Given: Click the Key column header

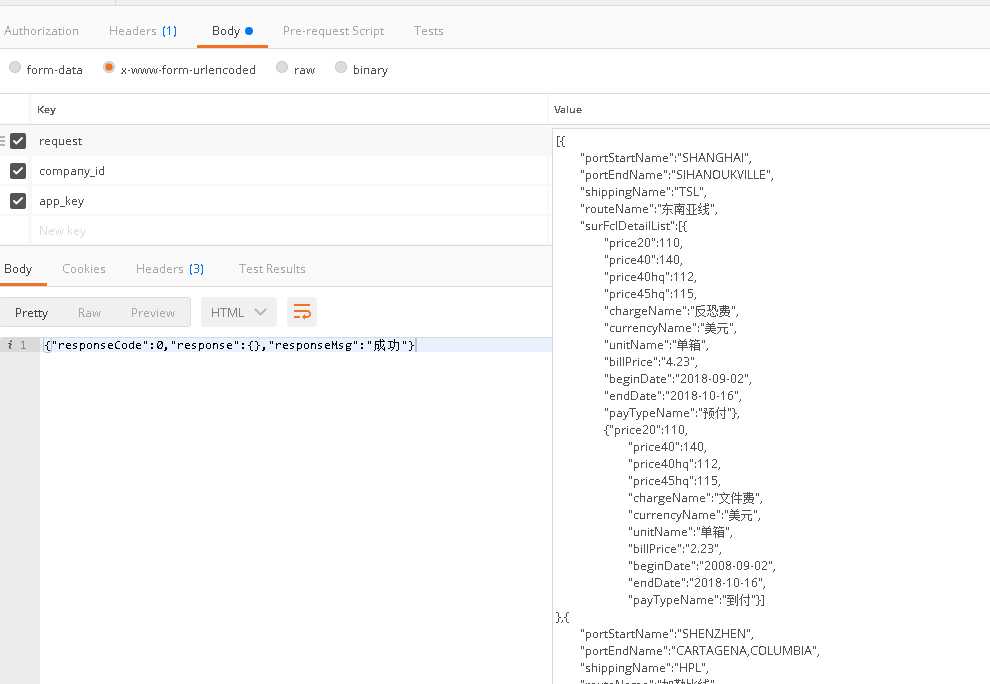Looking at the screenshot, I should (47, 109).
